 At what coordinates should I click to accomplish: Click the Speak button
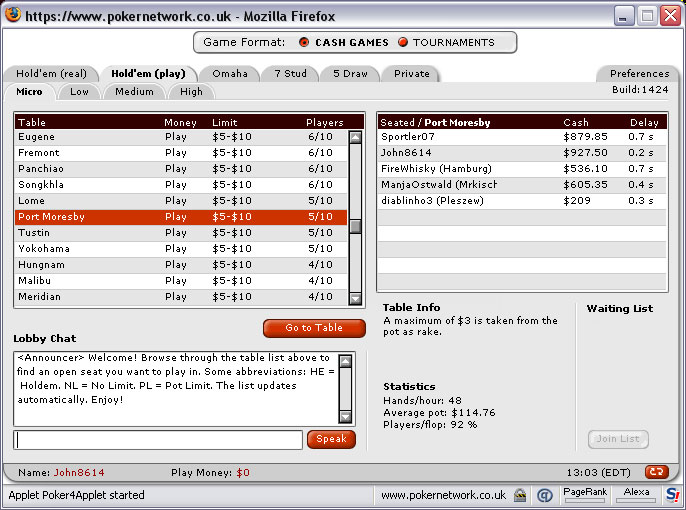331,439
